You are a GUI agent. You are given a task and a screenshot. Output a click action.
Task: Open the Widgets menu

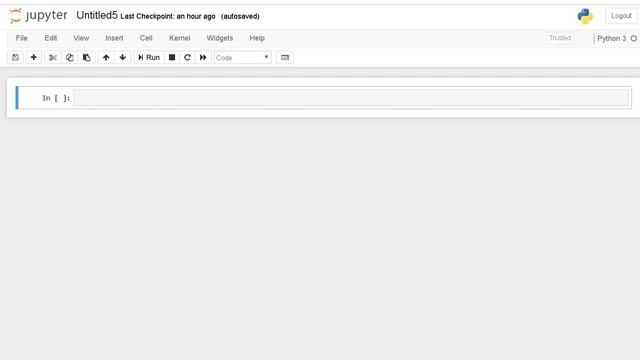(x=220, y=38)
